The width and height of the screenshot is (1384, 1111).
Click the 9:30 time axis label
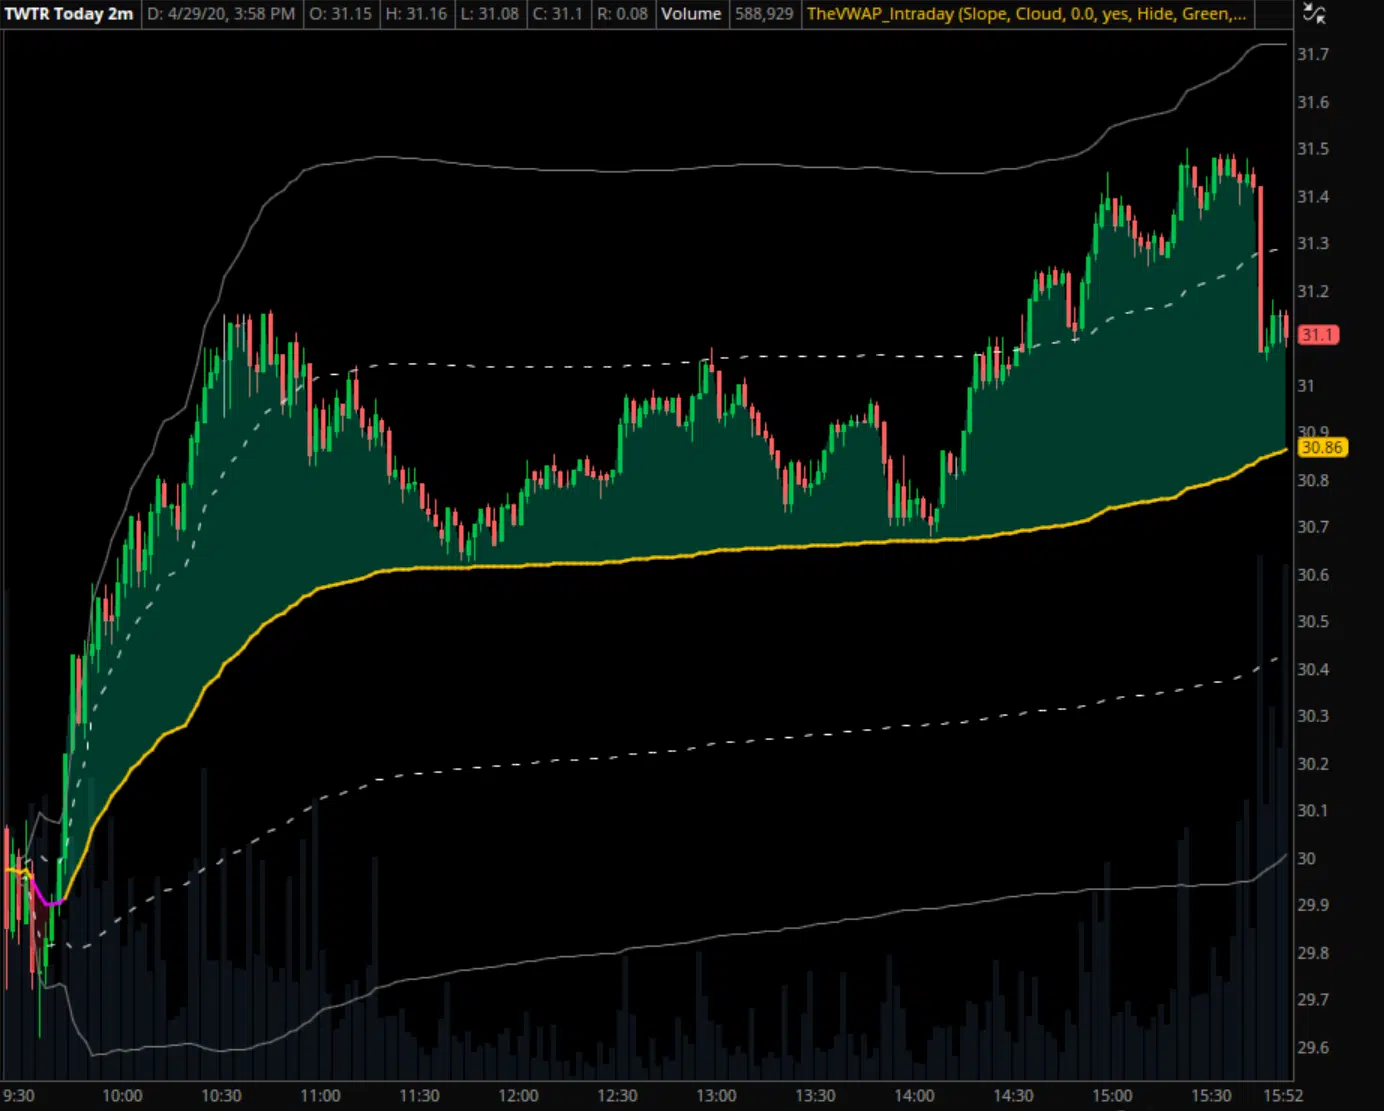(x=19, y=1096)
